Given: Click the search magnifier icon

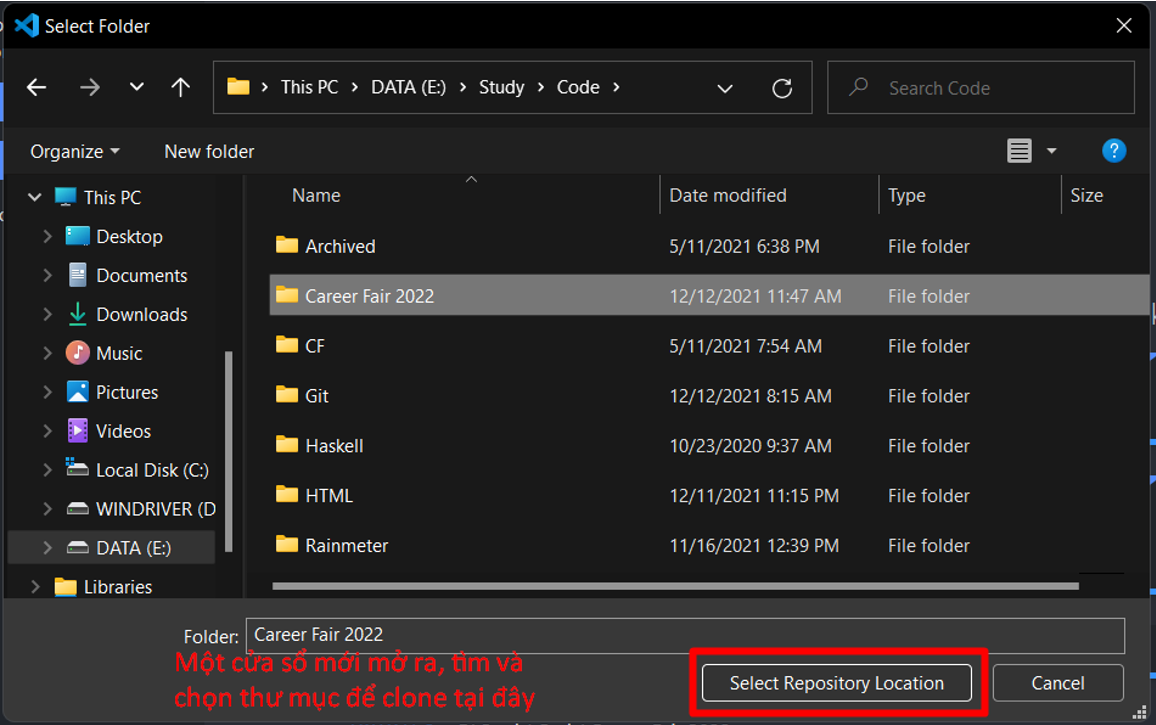Looking at the screenshot, I should click(x=858, y=87).
